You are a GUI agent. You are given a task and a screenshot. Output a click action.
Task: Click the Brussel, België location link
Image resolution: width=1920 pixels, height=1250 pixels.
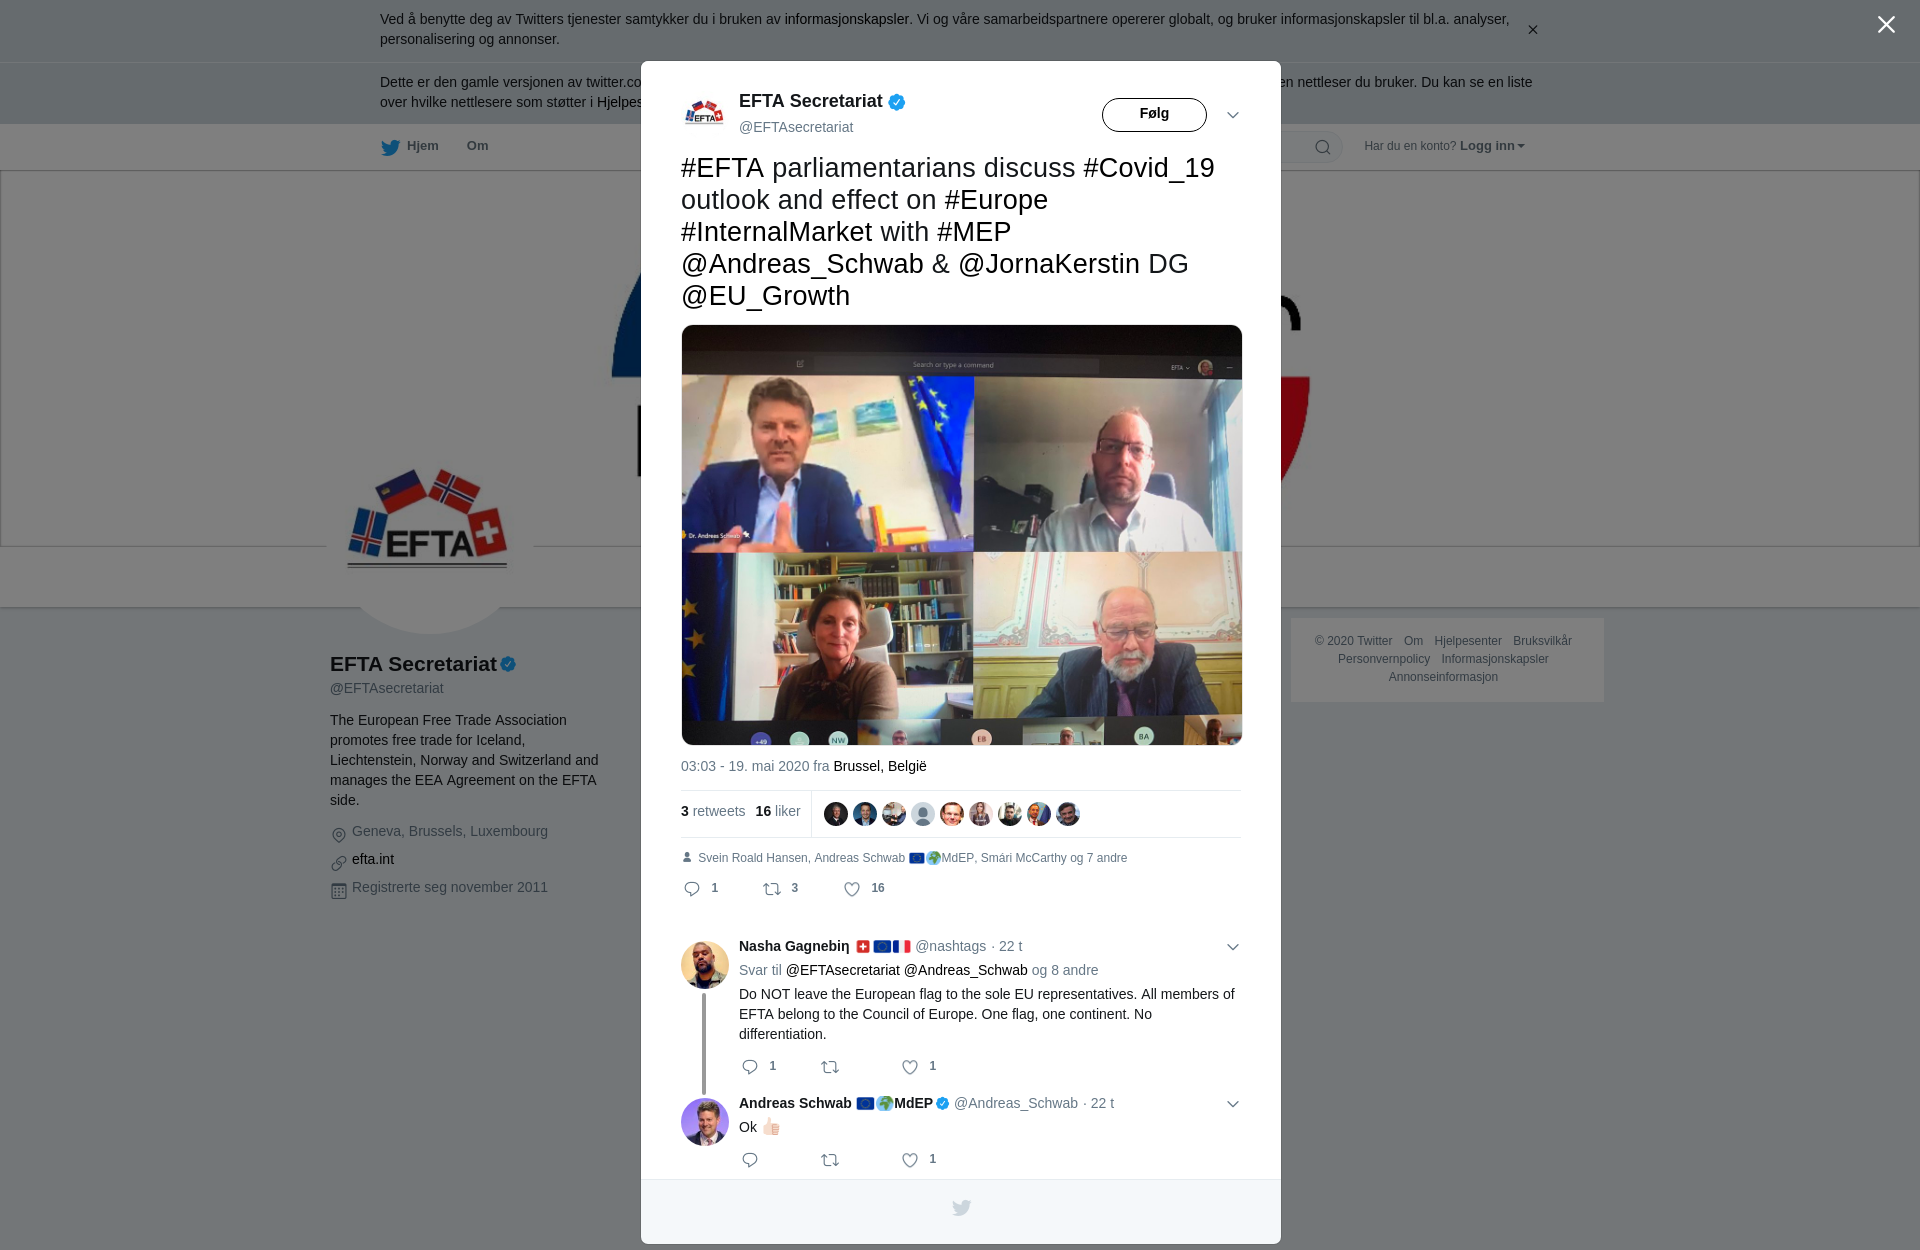pos(880,766)
